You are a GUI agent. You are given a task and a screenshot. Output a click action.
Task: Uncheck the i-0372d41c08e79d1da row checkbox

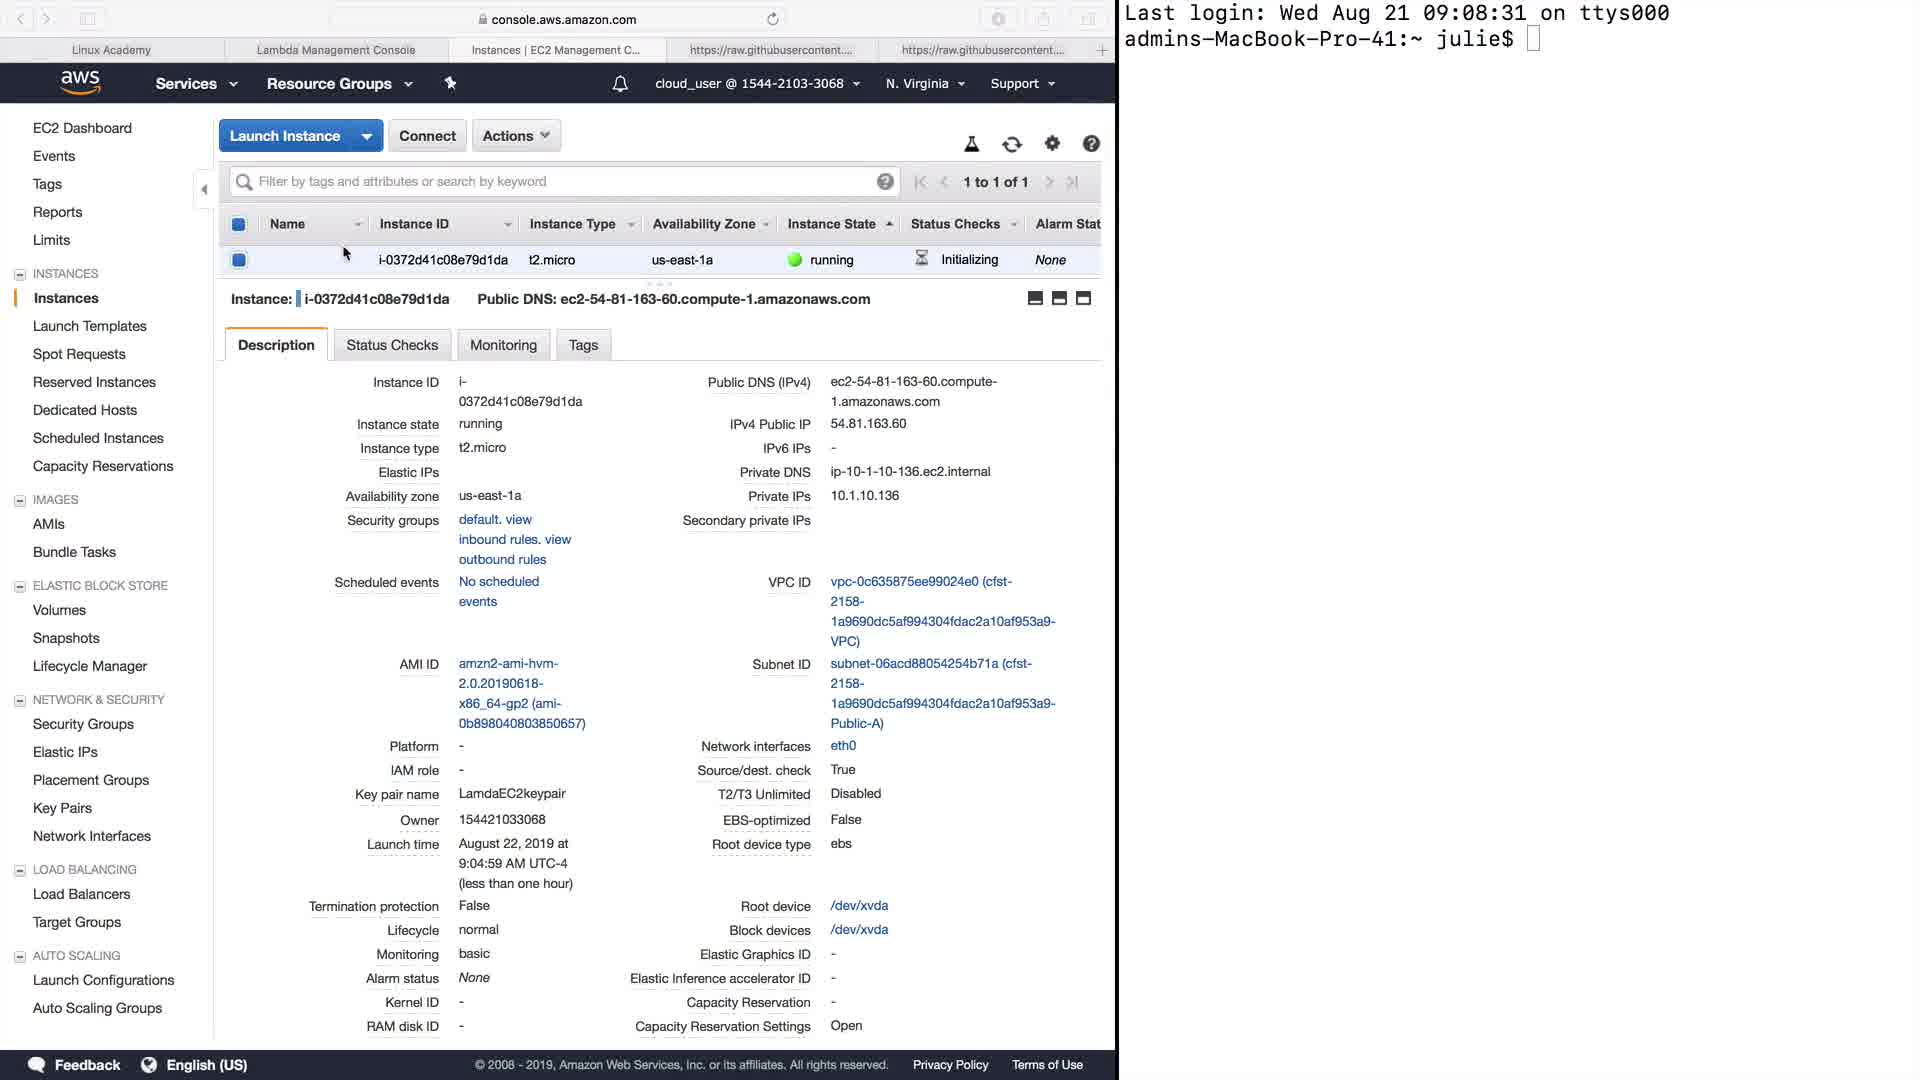click(x=238, y=260)
